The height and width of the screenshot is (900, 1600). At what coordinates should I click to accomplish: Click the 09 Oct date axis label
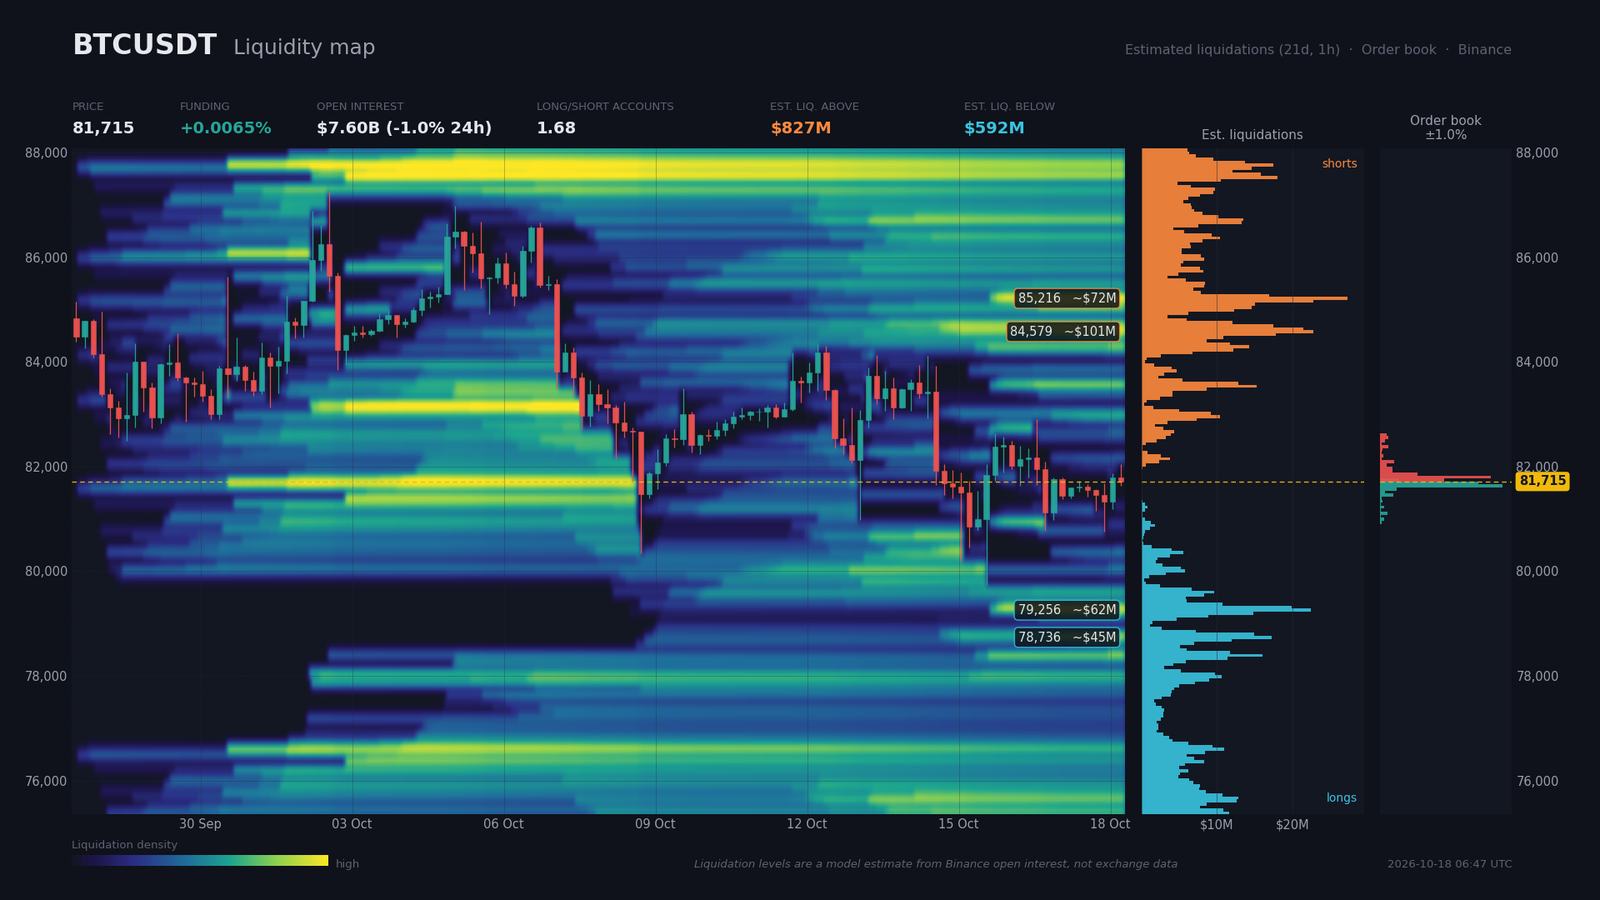pyautogui.click(x=655, y=824)
